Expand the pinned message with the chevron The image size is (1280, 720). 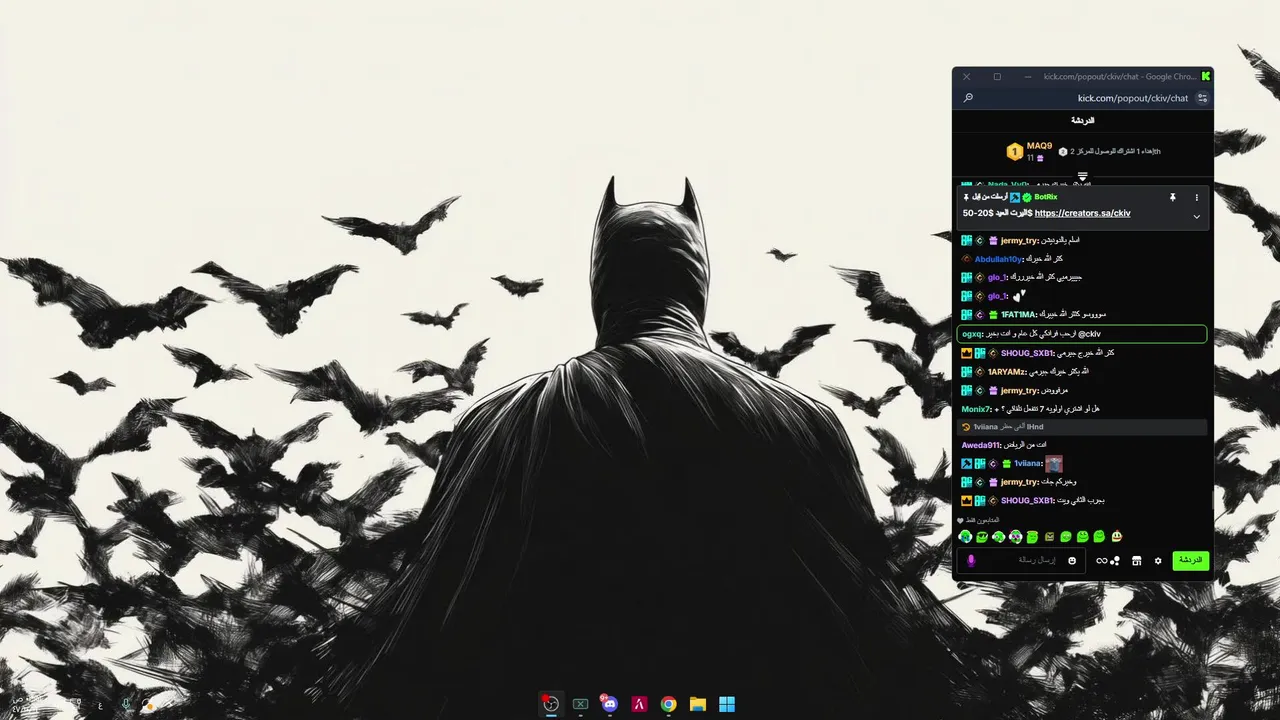click(x=1196, y=216)
